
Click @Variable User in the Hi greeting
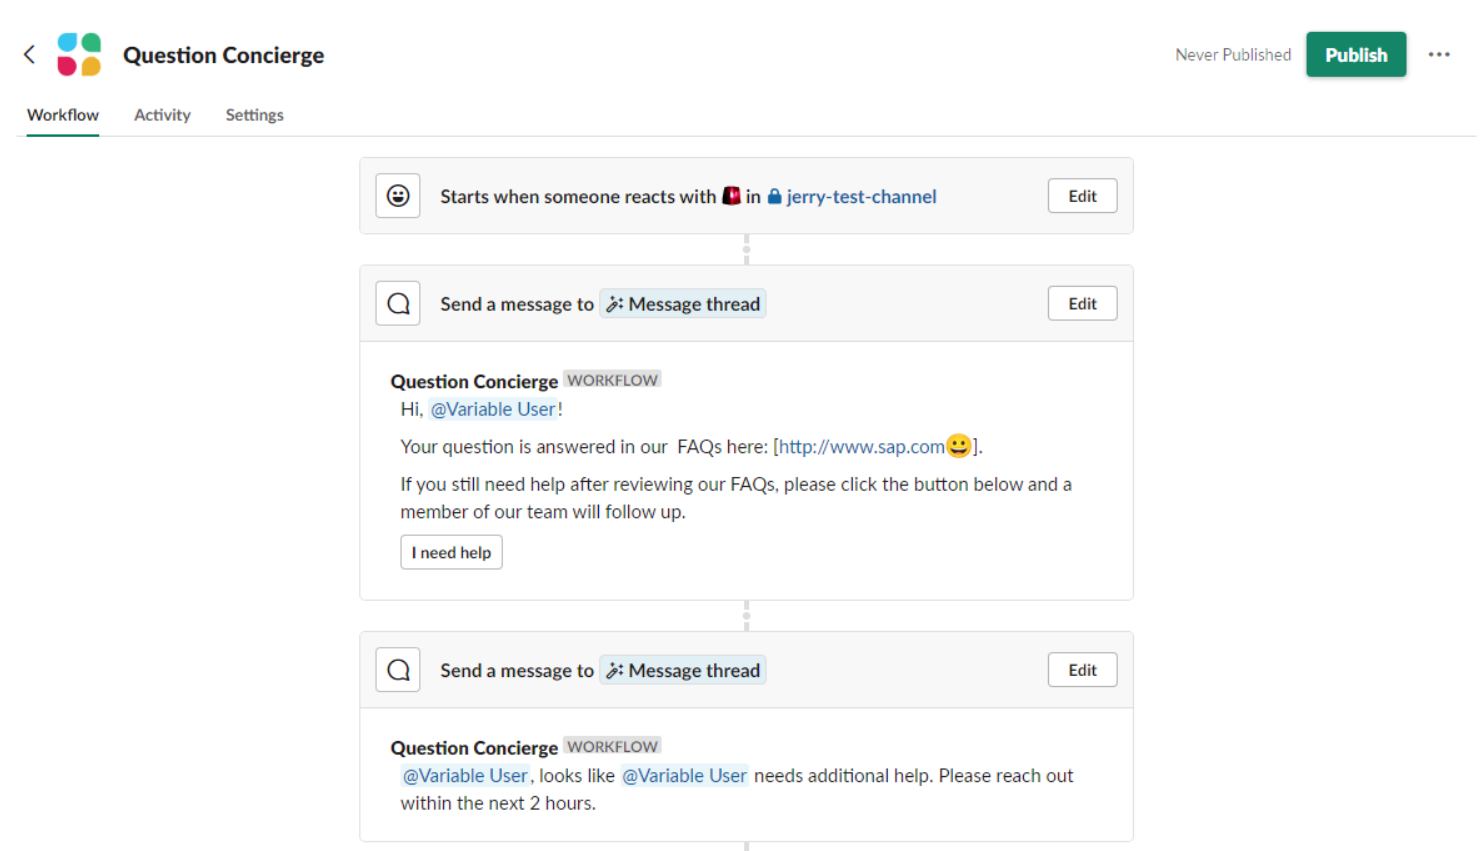(x=493, y=409)
